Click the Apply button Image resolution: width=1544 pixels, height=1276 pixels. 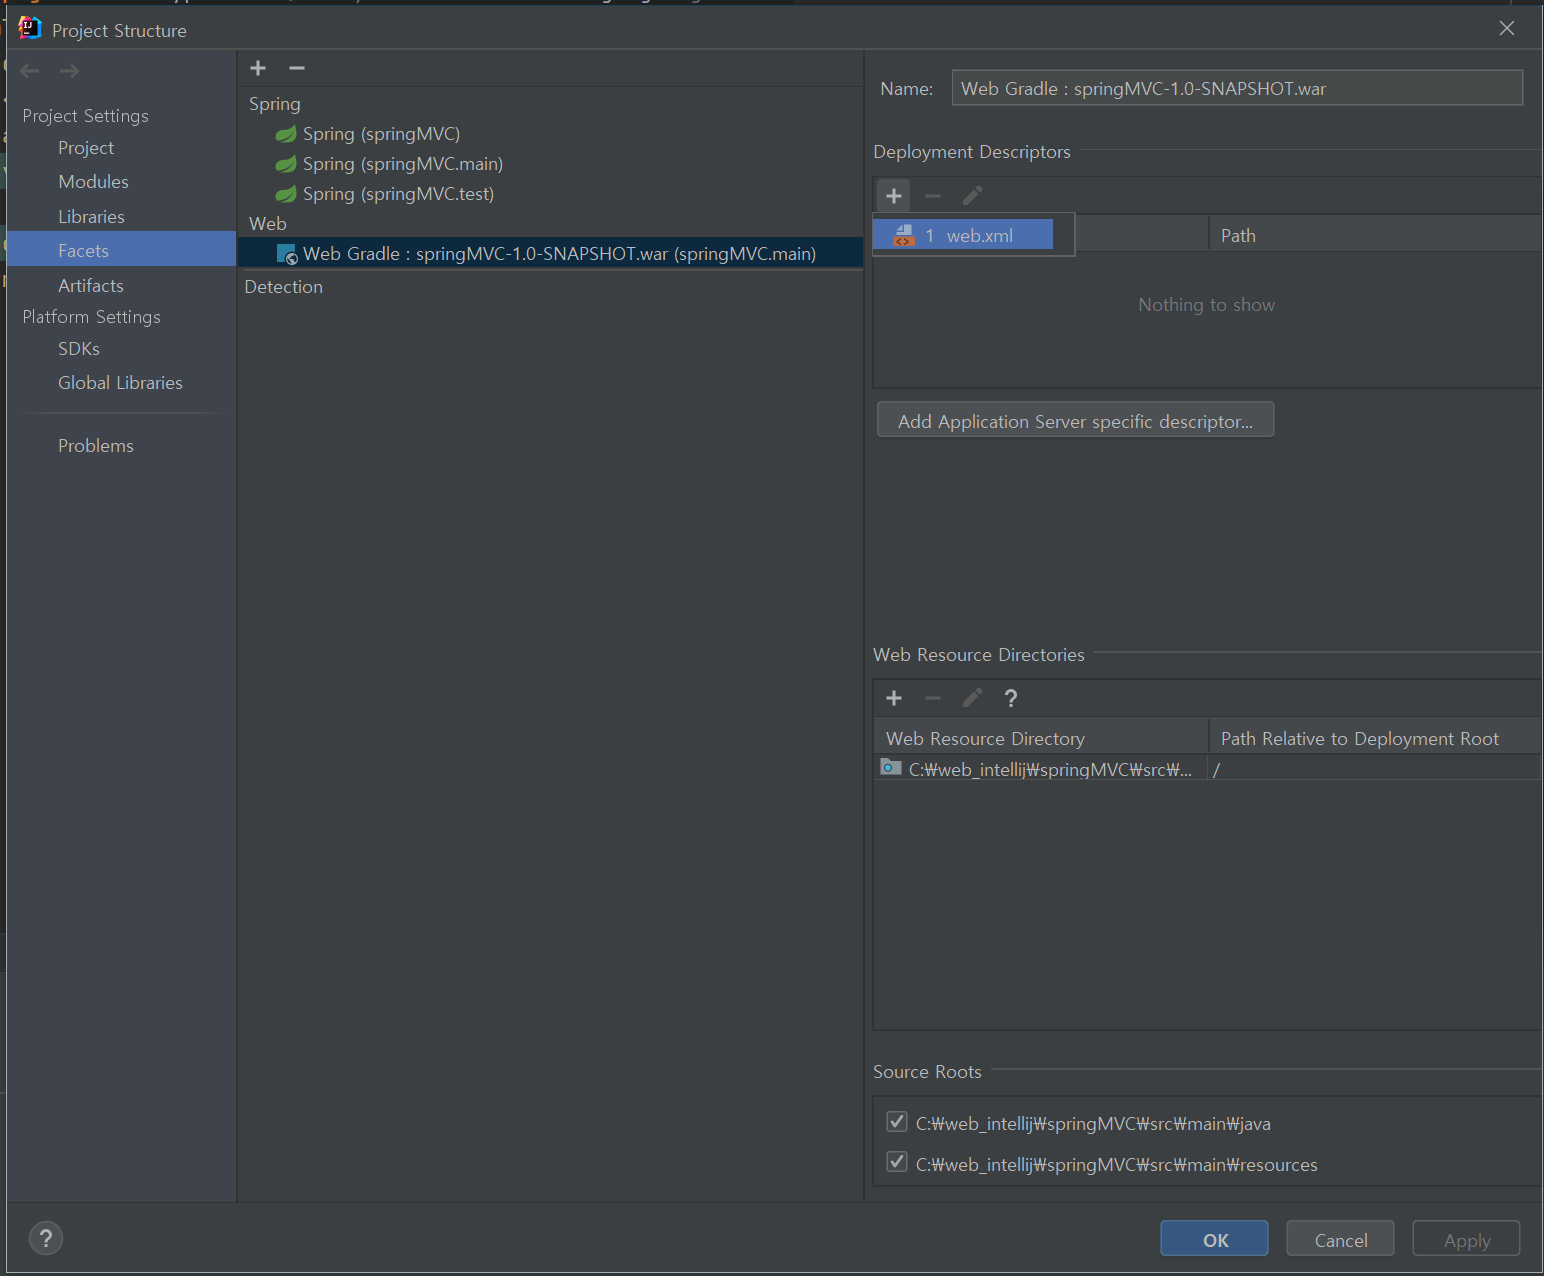[x=1466, y=1239]
